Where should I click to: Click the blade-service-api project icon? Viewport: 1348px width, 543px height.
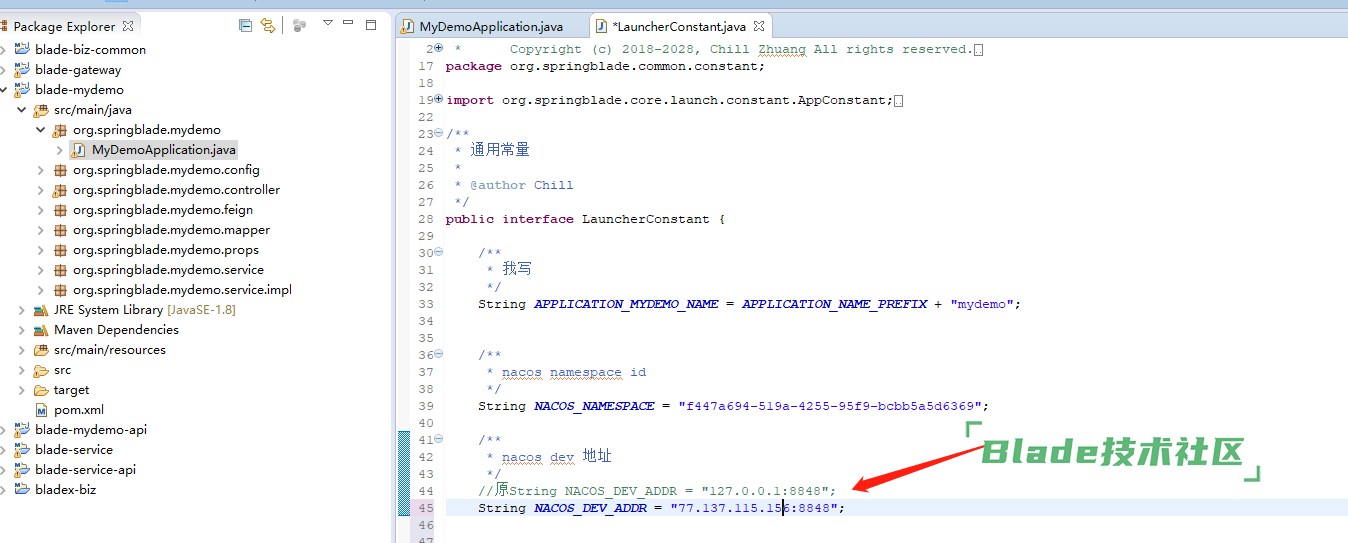(x=22, y=469)
